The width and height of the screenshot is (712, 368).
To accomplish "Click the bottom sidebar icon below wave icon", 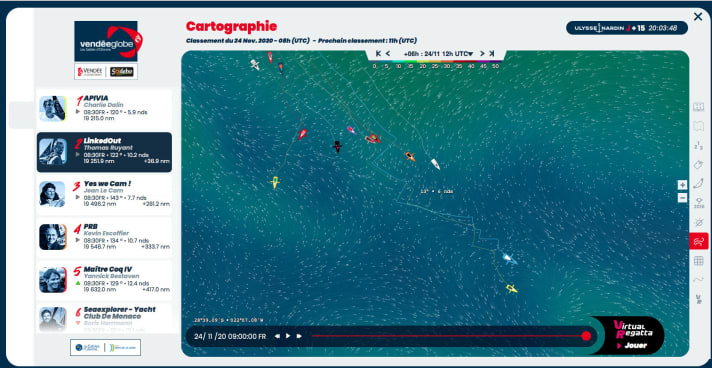I will coord(698,298).
